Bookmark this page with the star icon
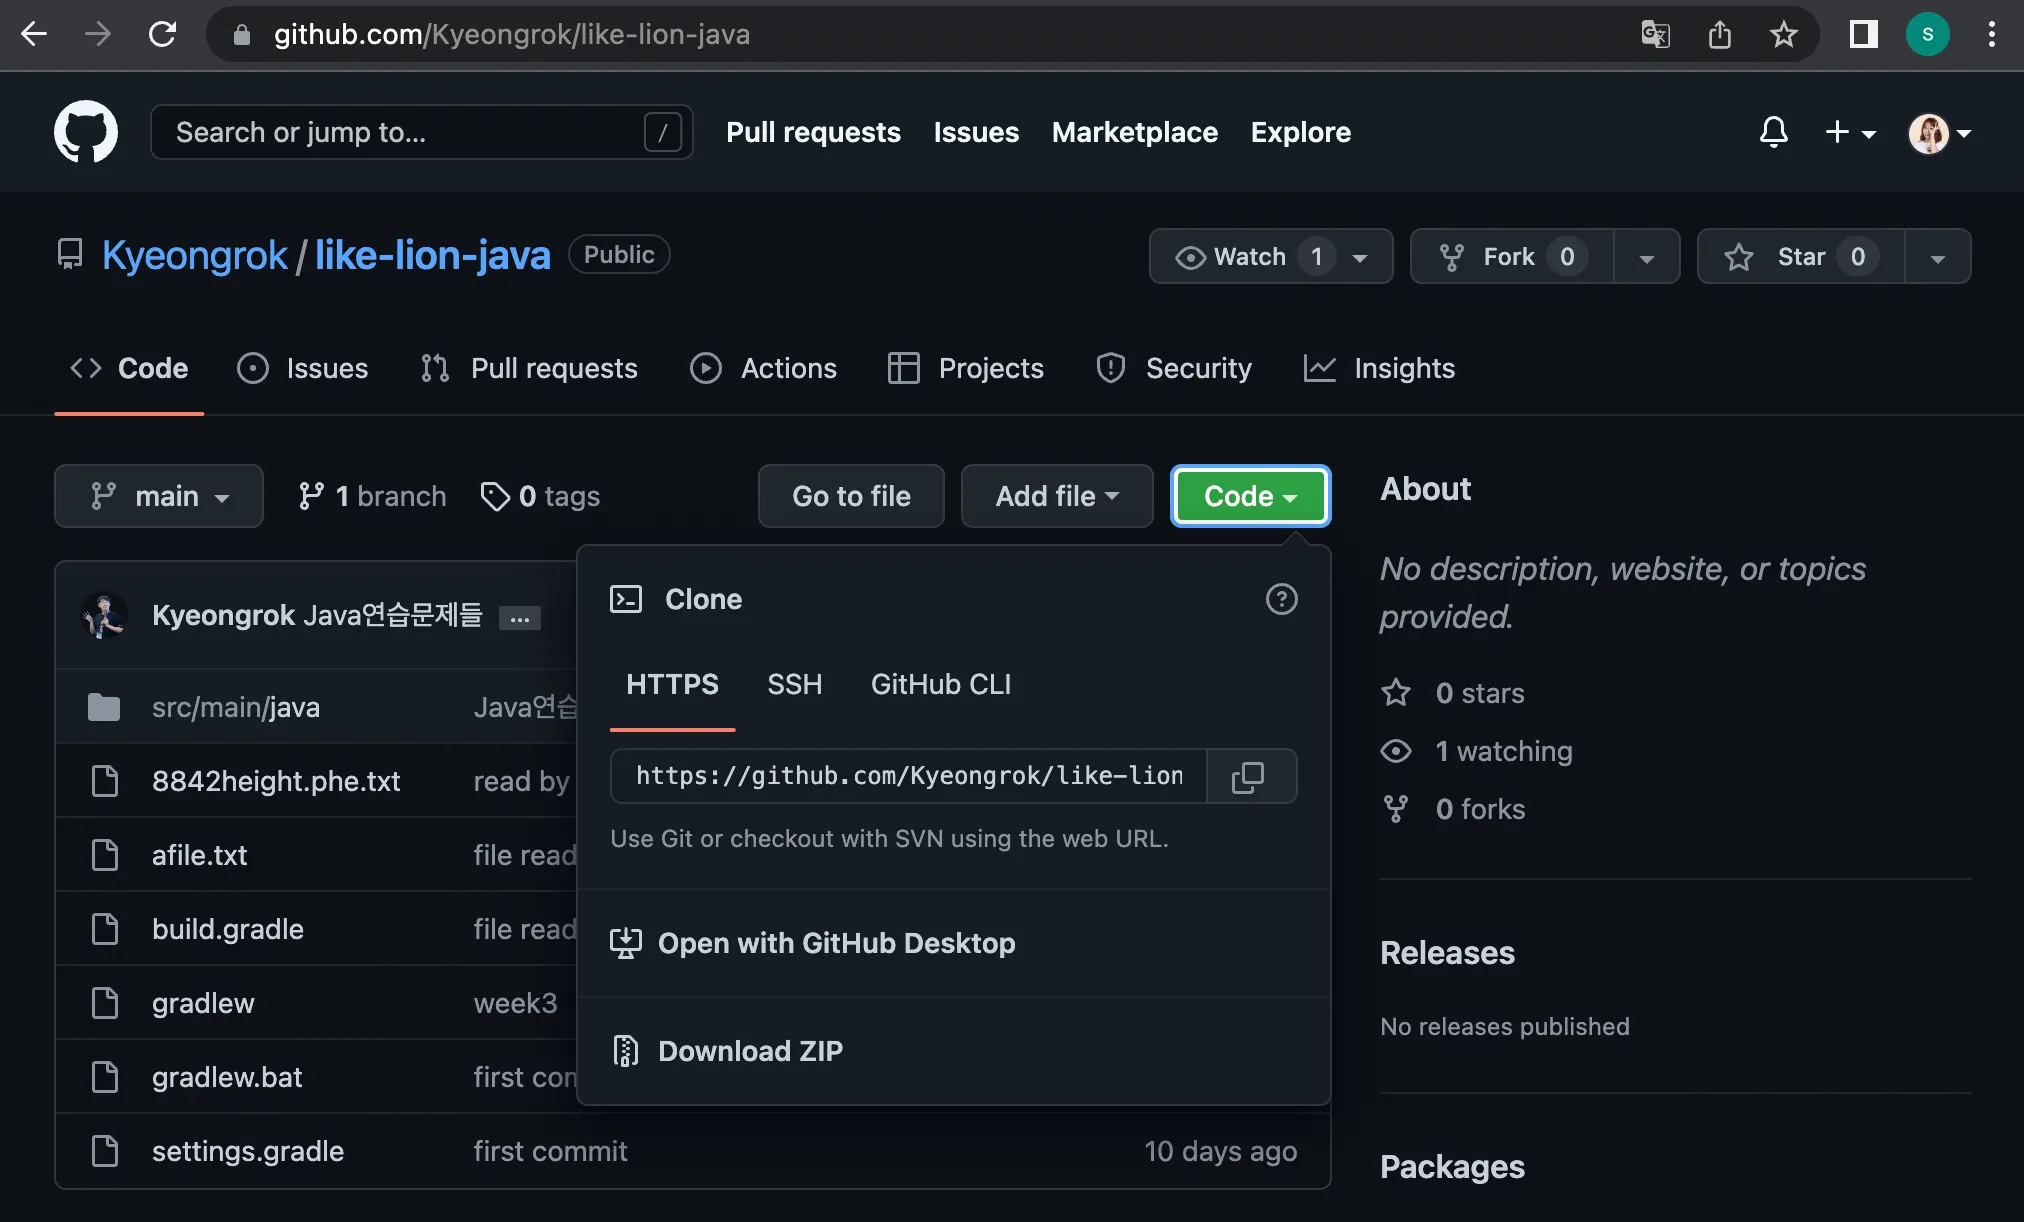The image size is (2024, 1222). 1784,34
